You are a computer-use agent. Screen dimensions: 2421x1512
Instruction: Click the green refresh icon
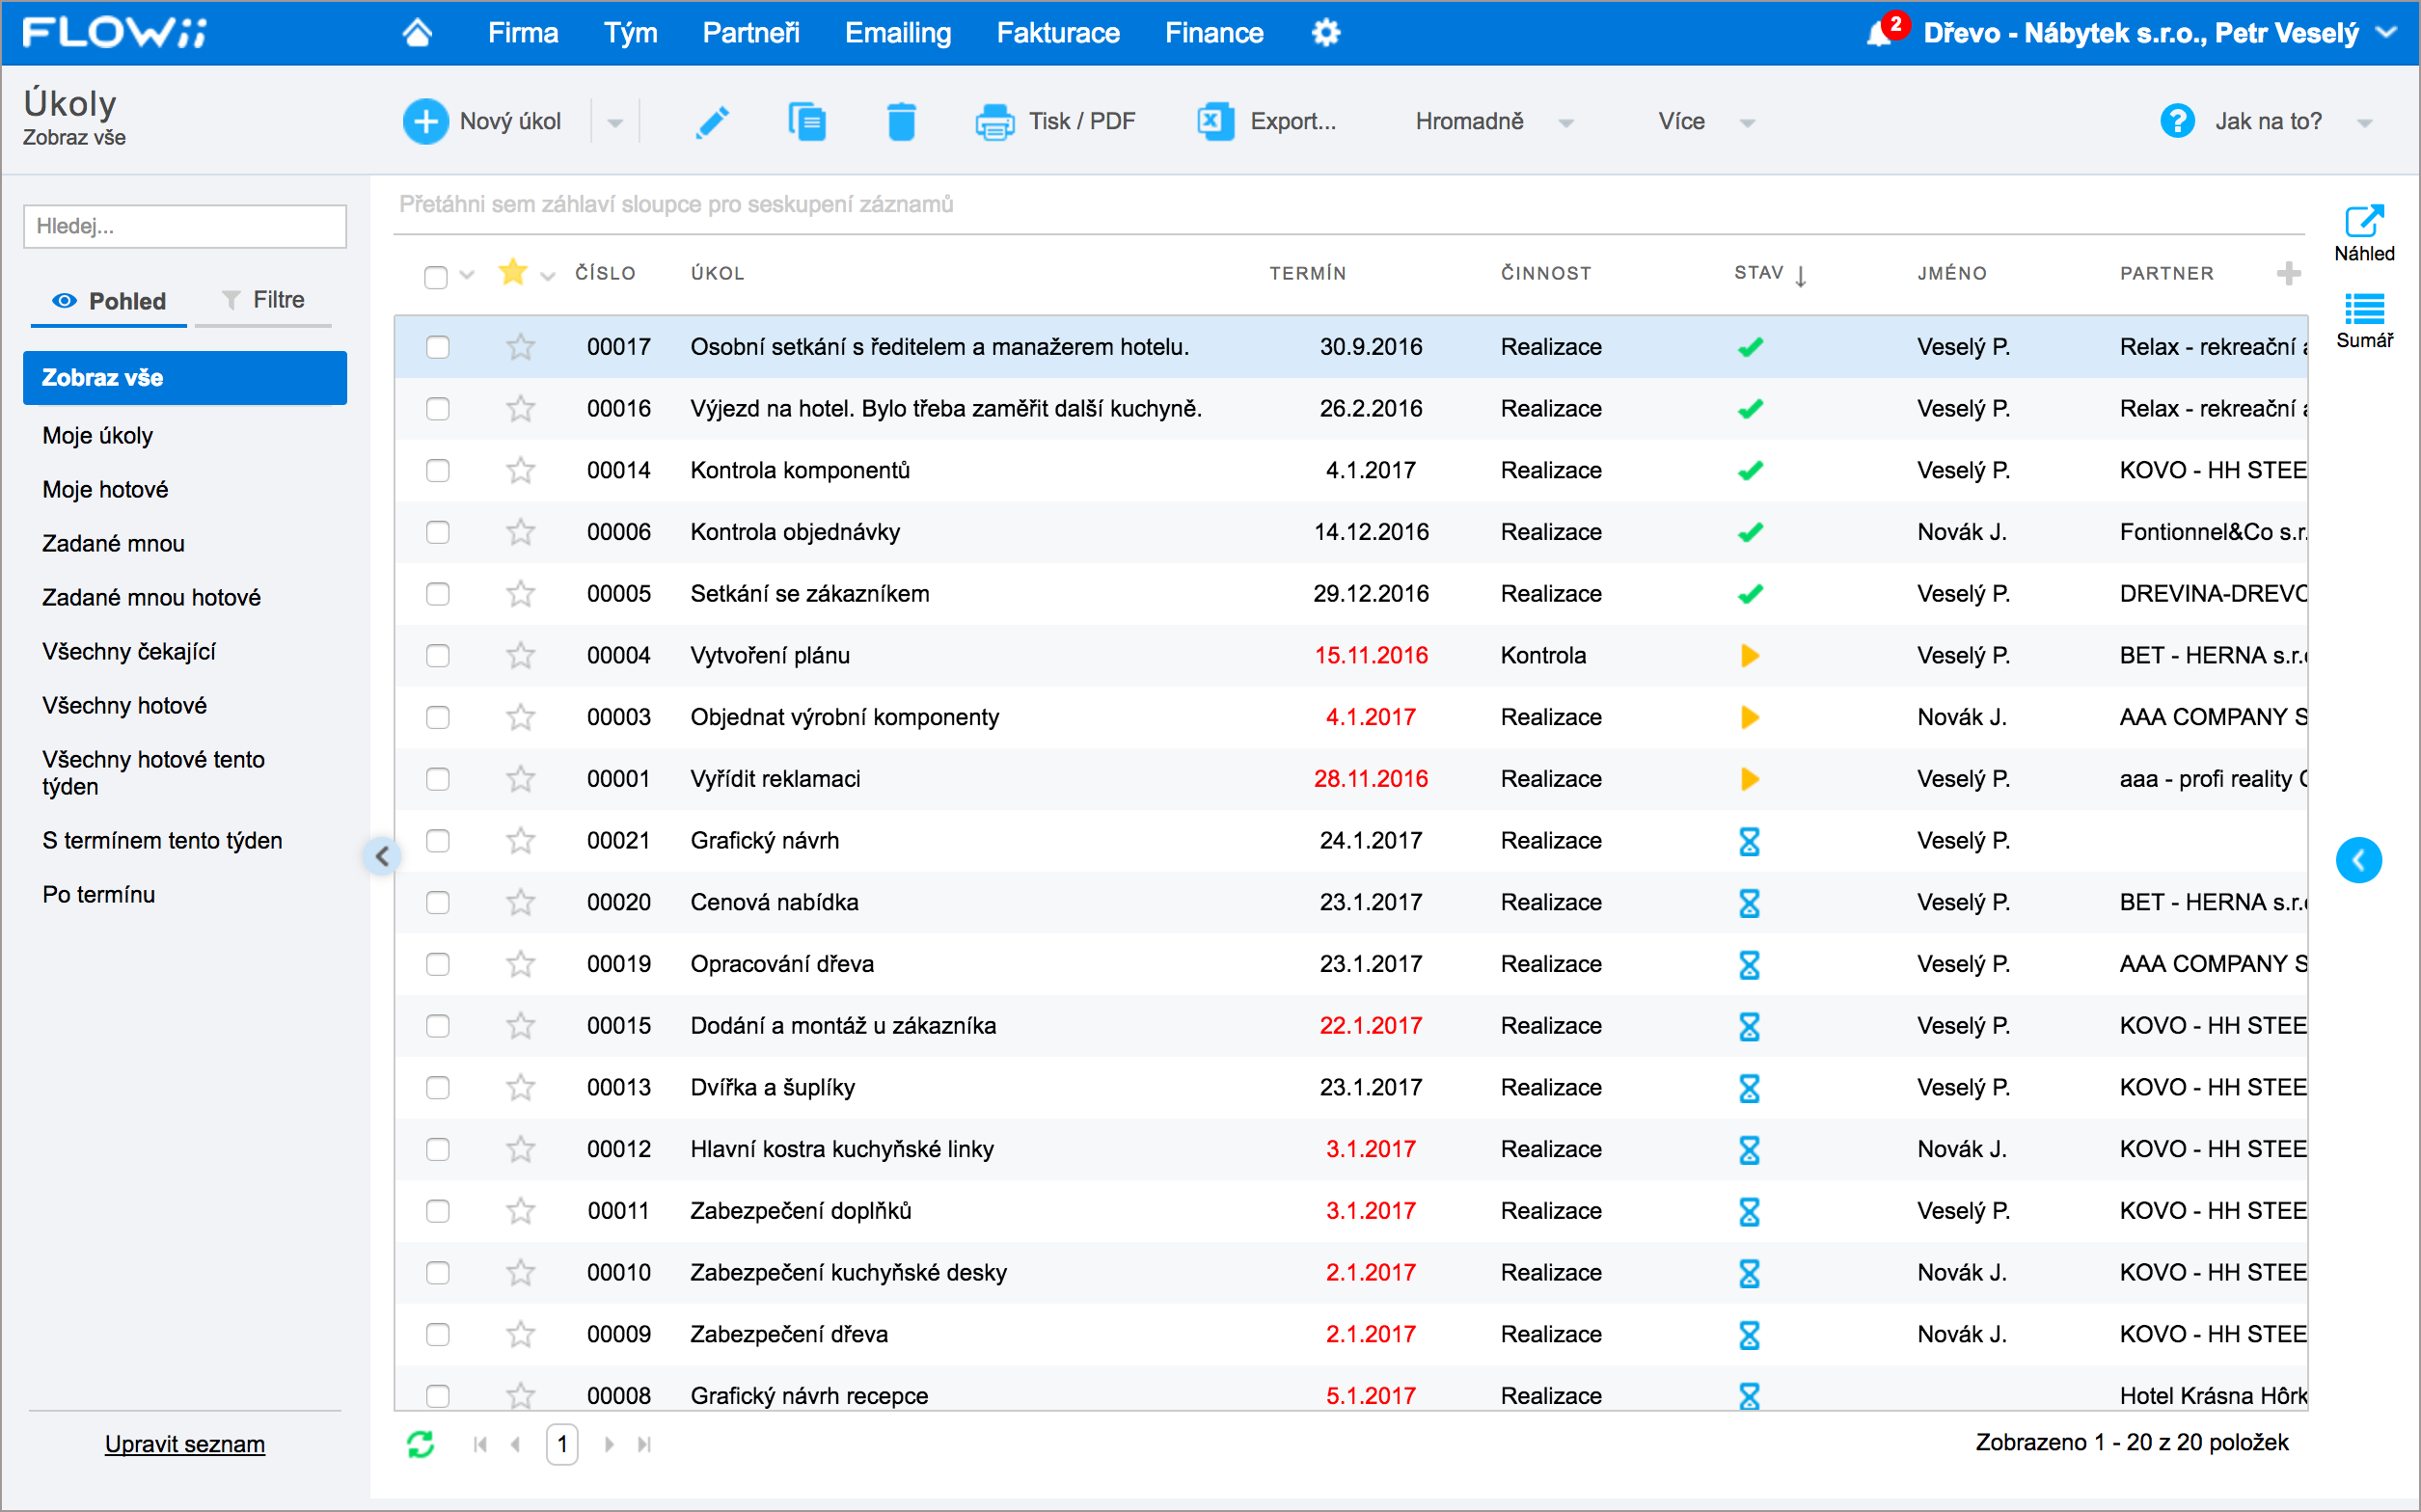[x=421, y=1443]
